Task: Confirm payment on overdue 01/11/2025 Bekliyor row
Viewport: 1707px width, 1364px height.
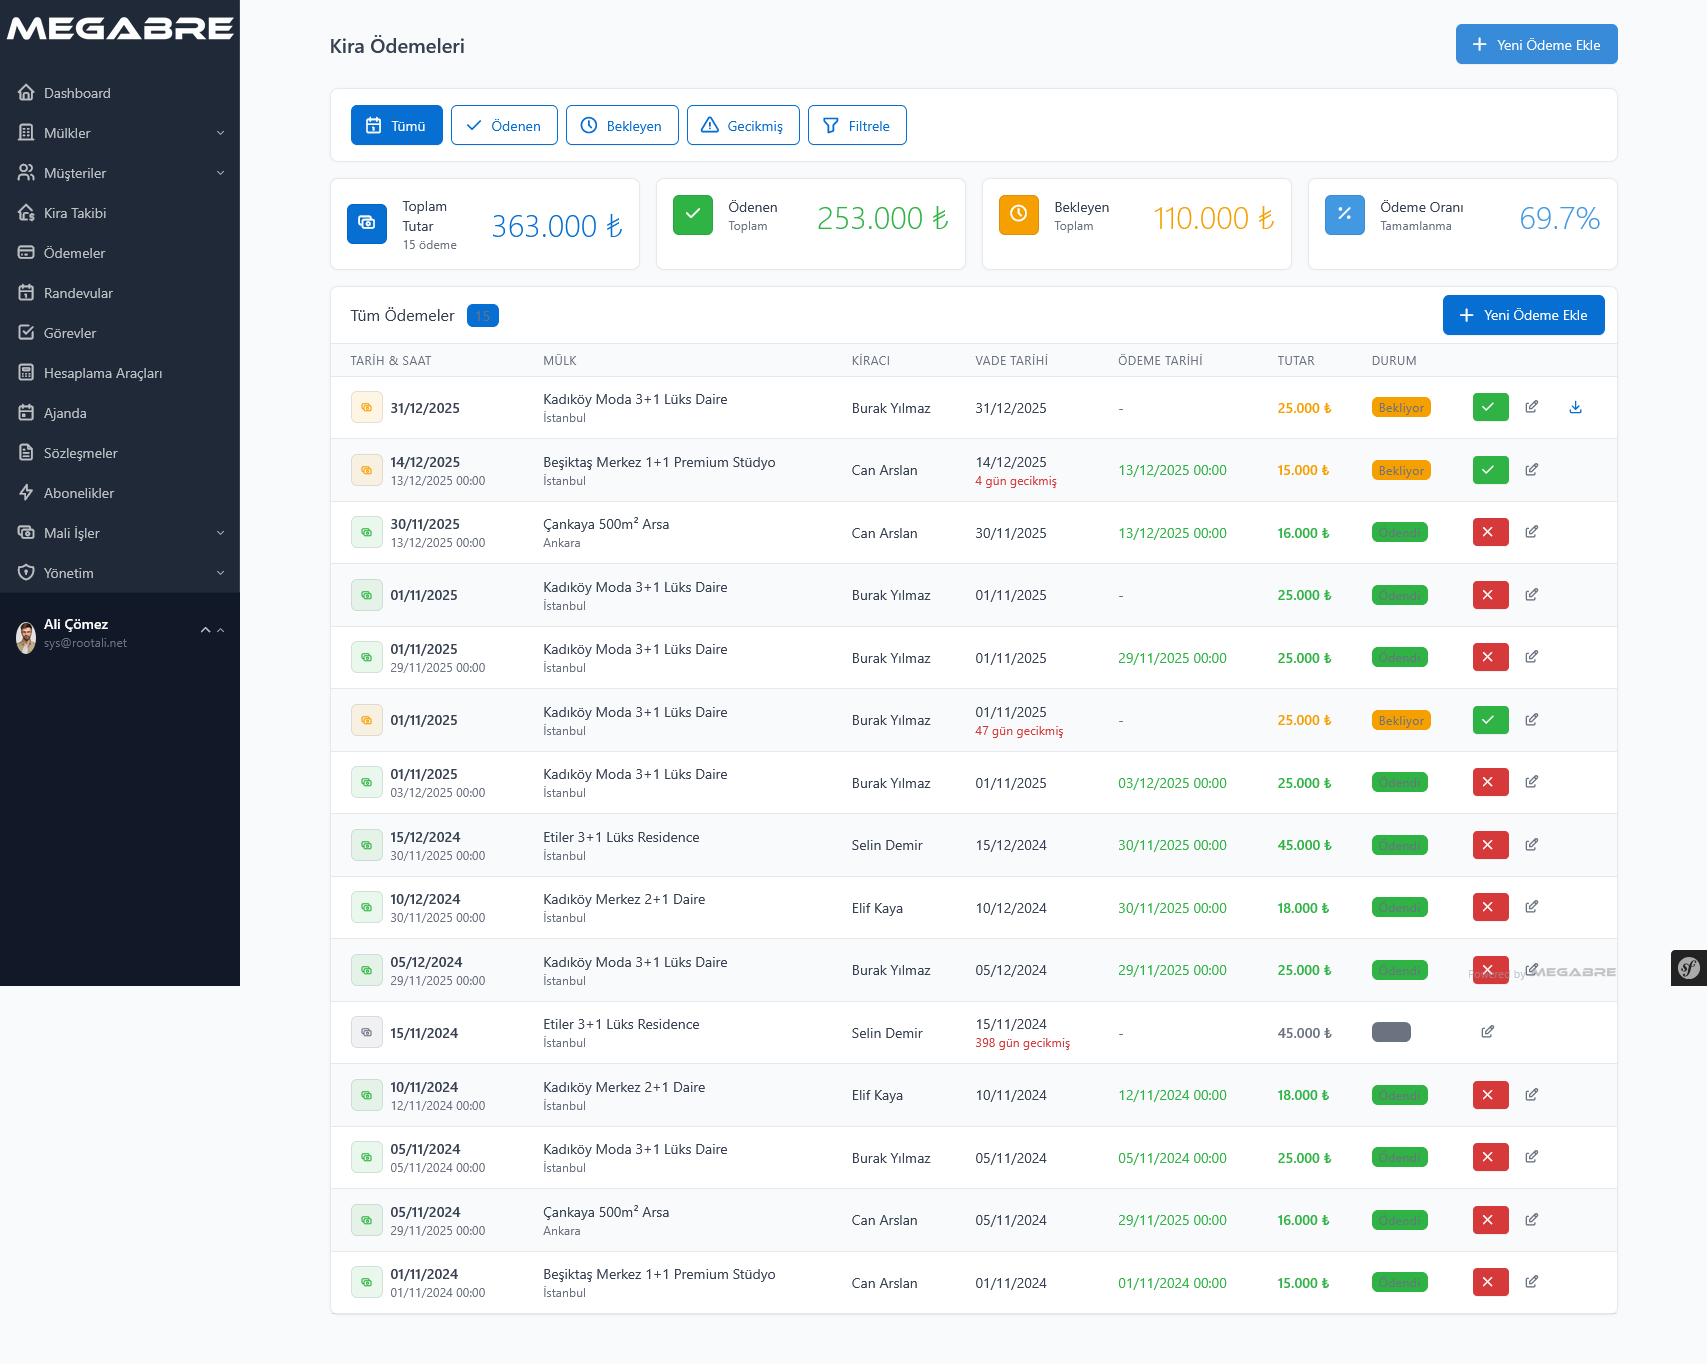Action: tap(1490, 719)
